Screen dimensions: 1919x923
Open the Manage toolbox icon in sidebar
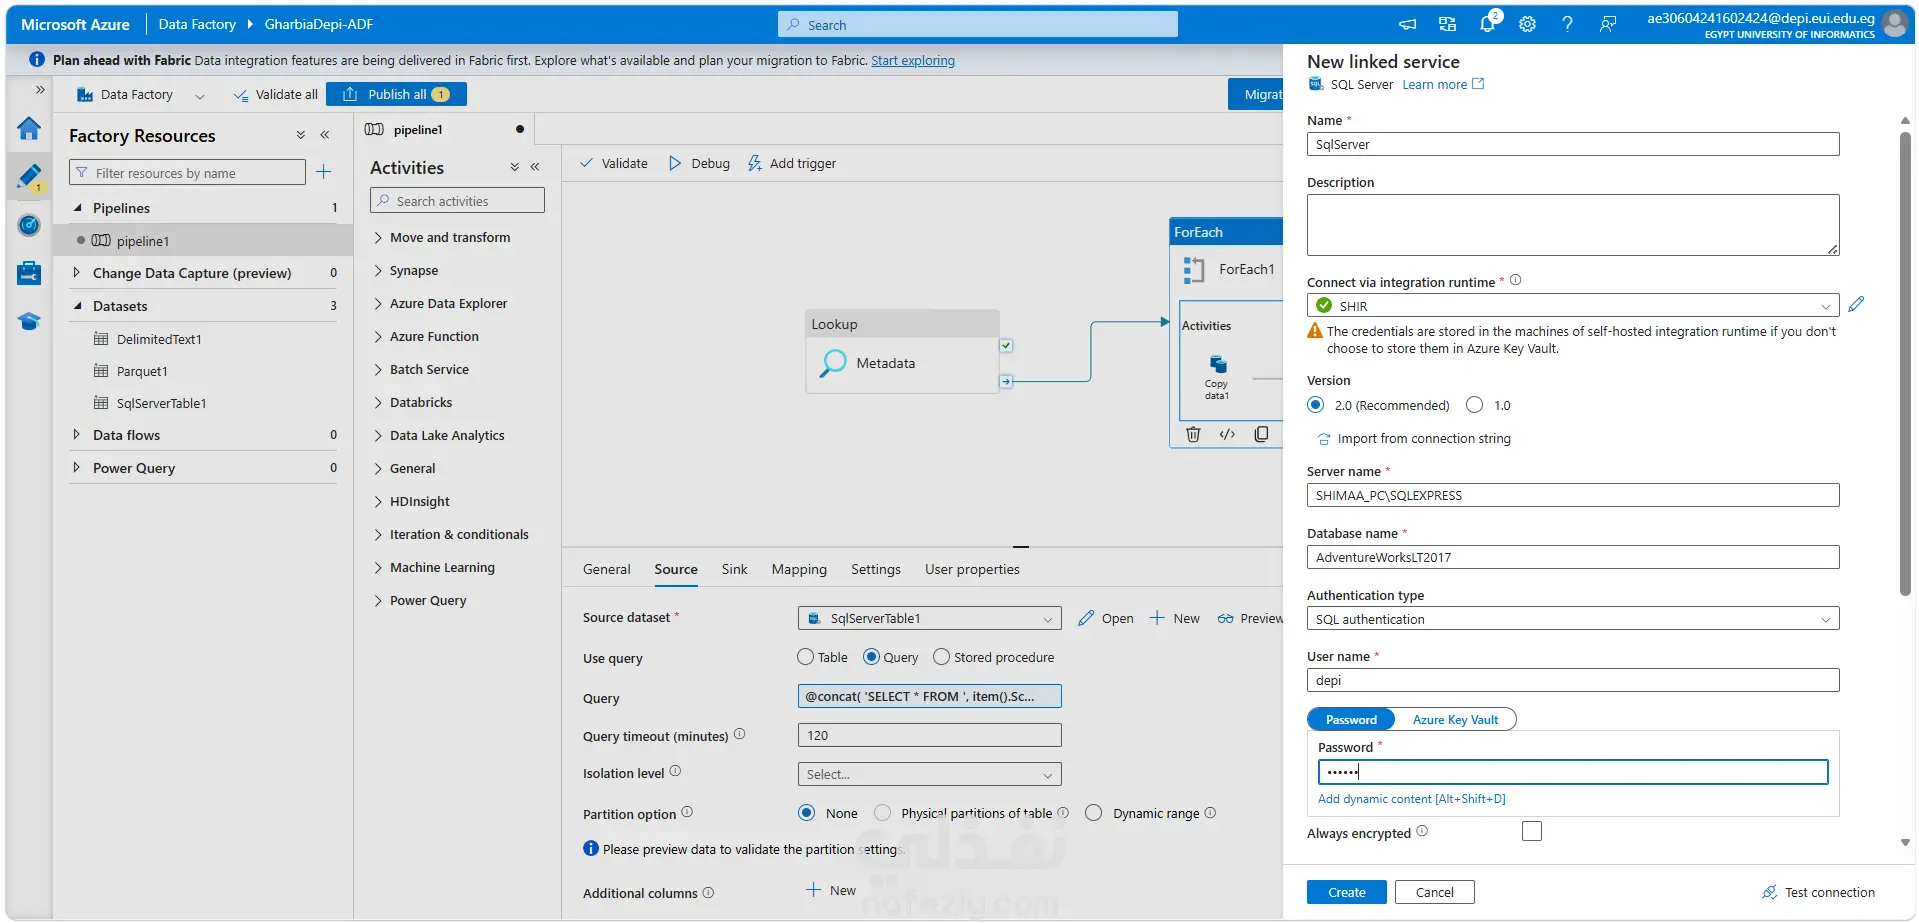click(x=29, y=273)
